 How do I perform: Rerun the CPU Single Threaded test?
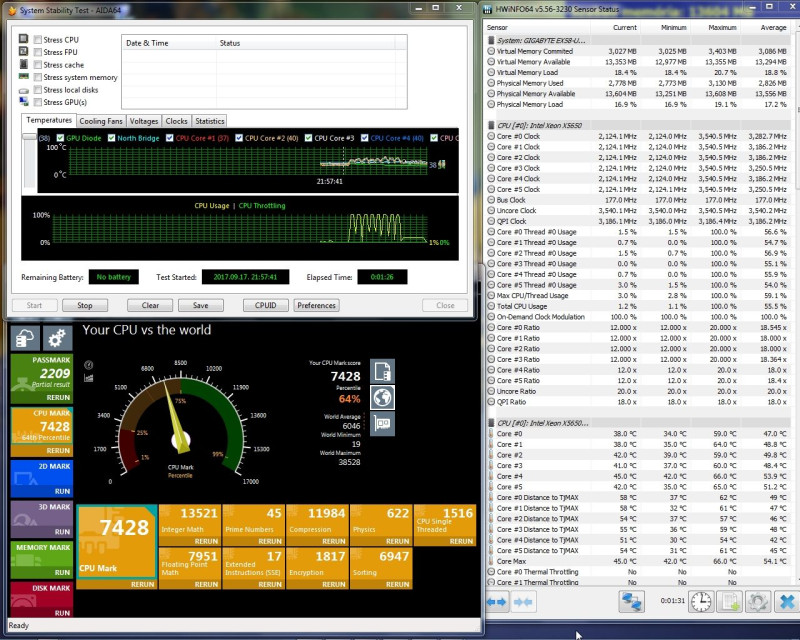coord(461,541)
